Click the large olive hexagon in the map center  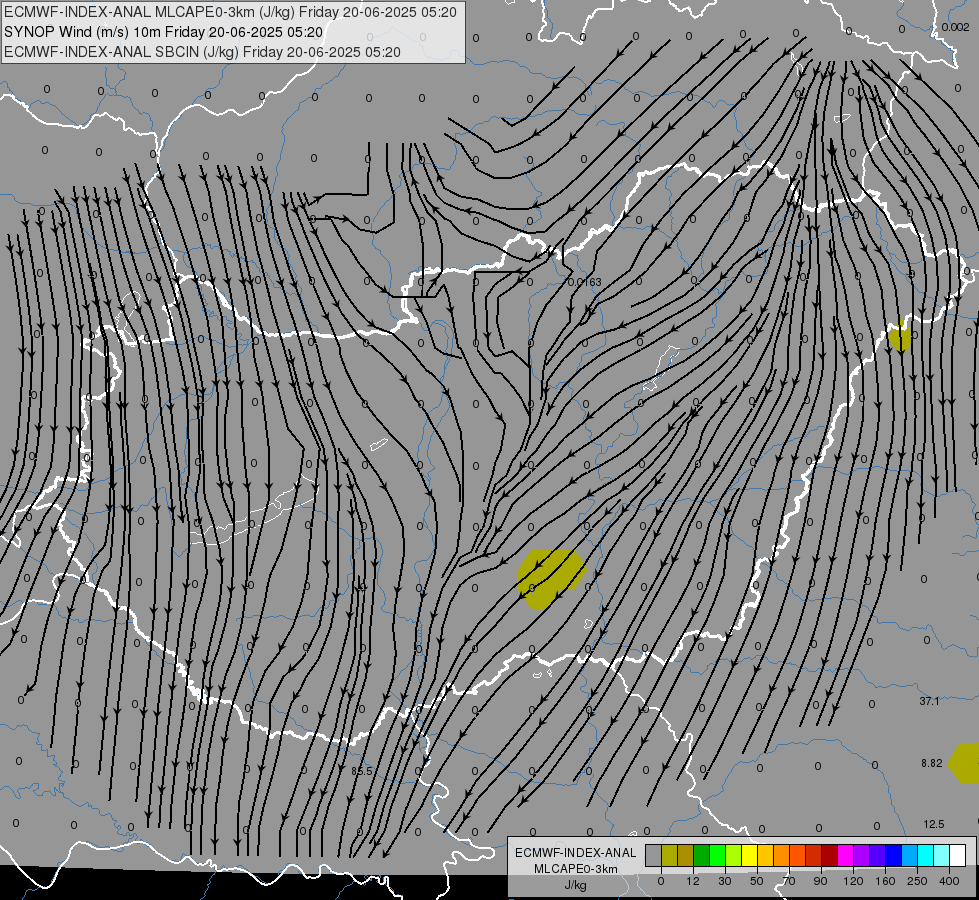pos(552,580)
